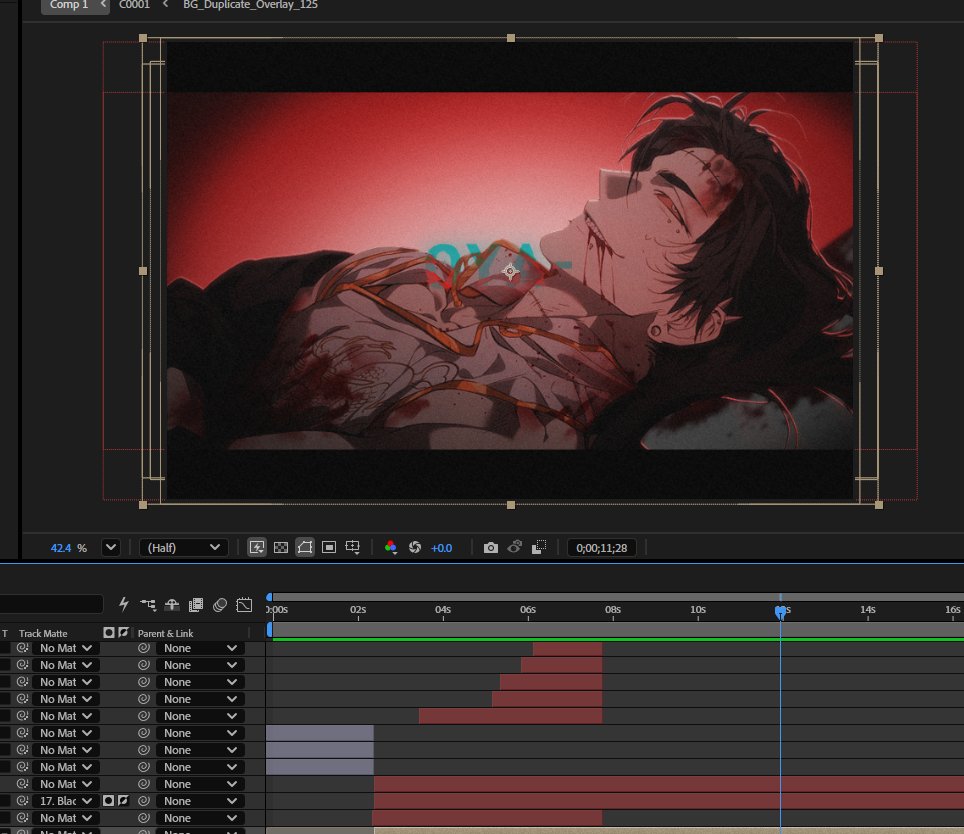Open grid and guide options
This screenshot has width=964, height=834.
[x=353, y=547]
